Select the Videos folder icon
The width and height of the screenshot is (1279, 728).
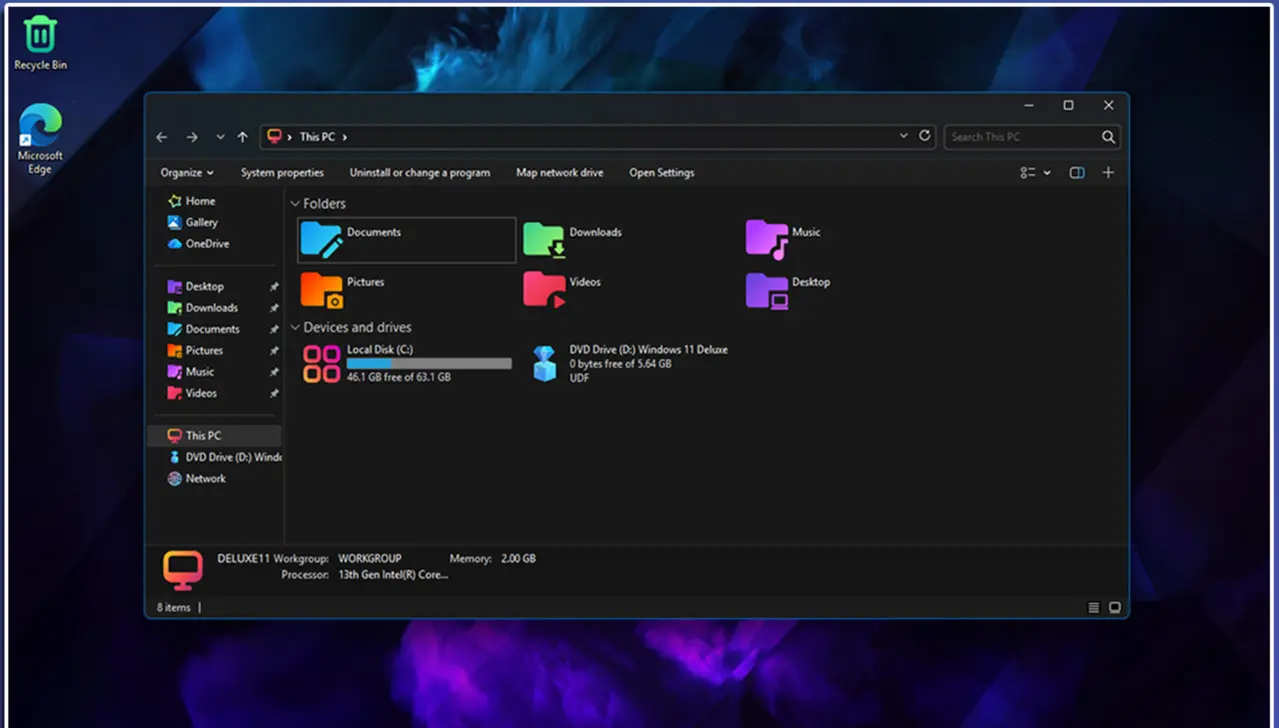click(544, 290)
